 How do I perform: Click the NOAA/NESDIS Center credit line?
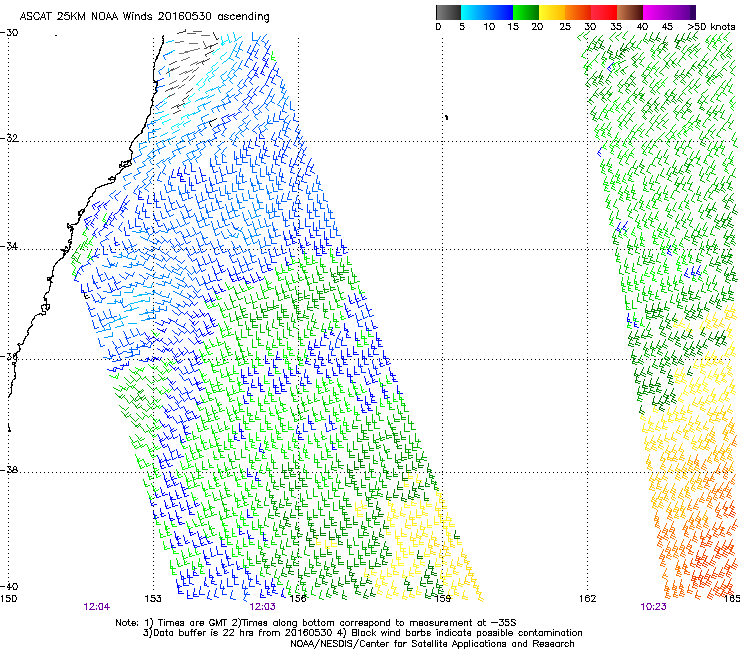coord(432,644)
